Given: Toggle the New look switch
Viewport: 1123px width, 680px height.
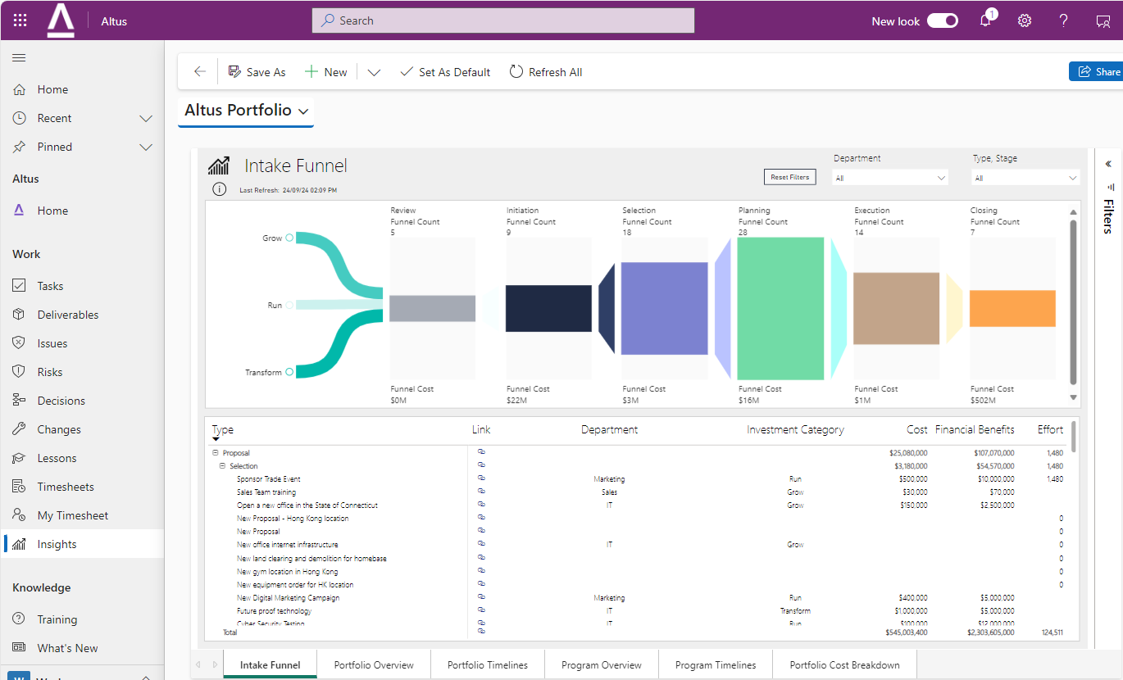Looking at the screenshot, I should tap(942, 21).
